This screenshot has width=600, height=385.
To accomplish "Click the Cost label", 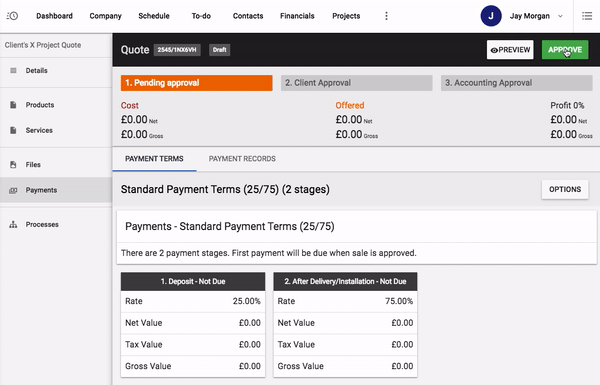I will [x=130, y=105].
